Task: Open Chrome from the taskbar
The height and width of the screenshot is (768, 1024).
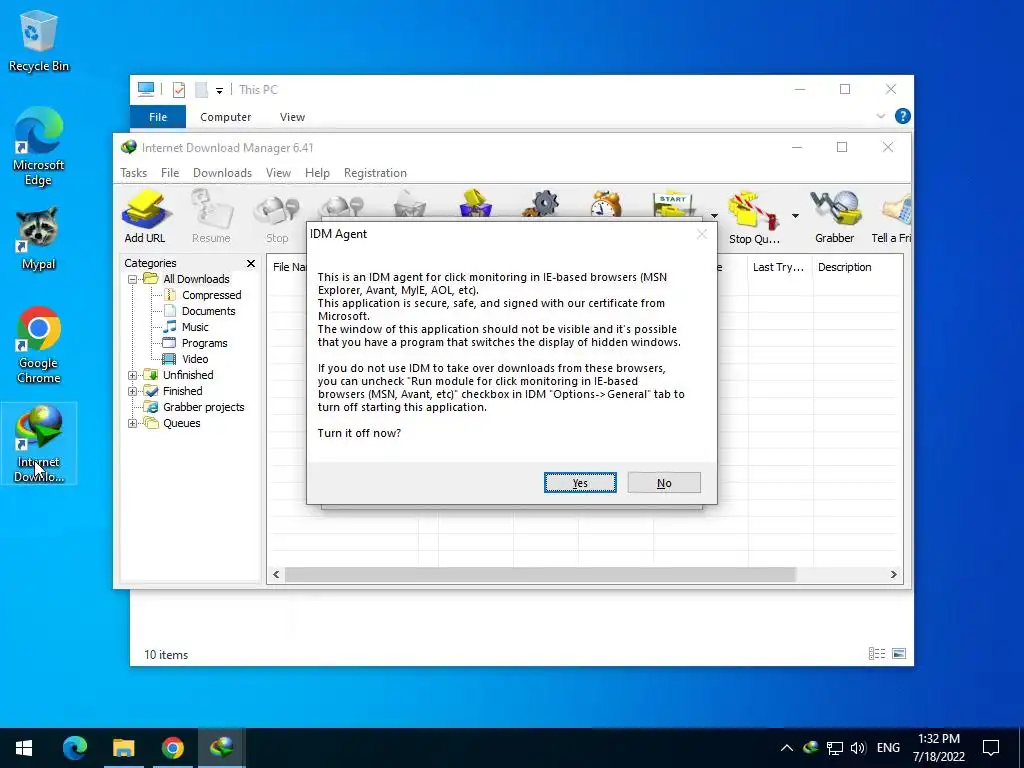Action: [172, 748]
